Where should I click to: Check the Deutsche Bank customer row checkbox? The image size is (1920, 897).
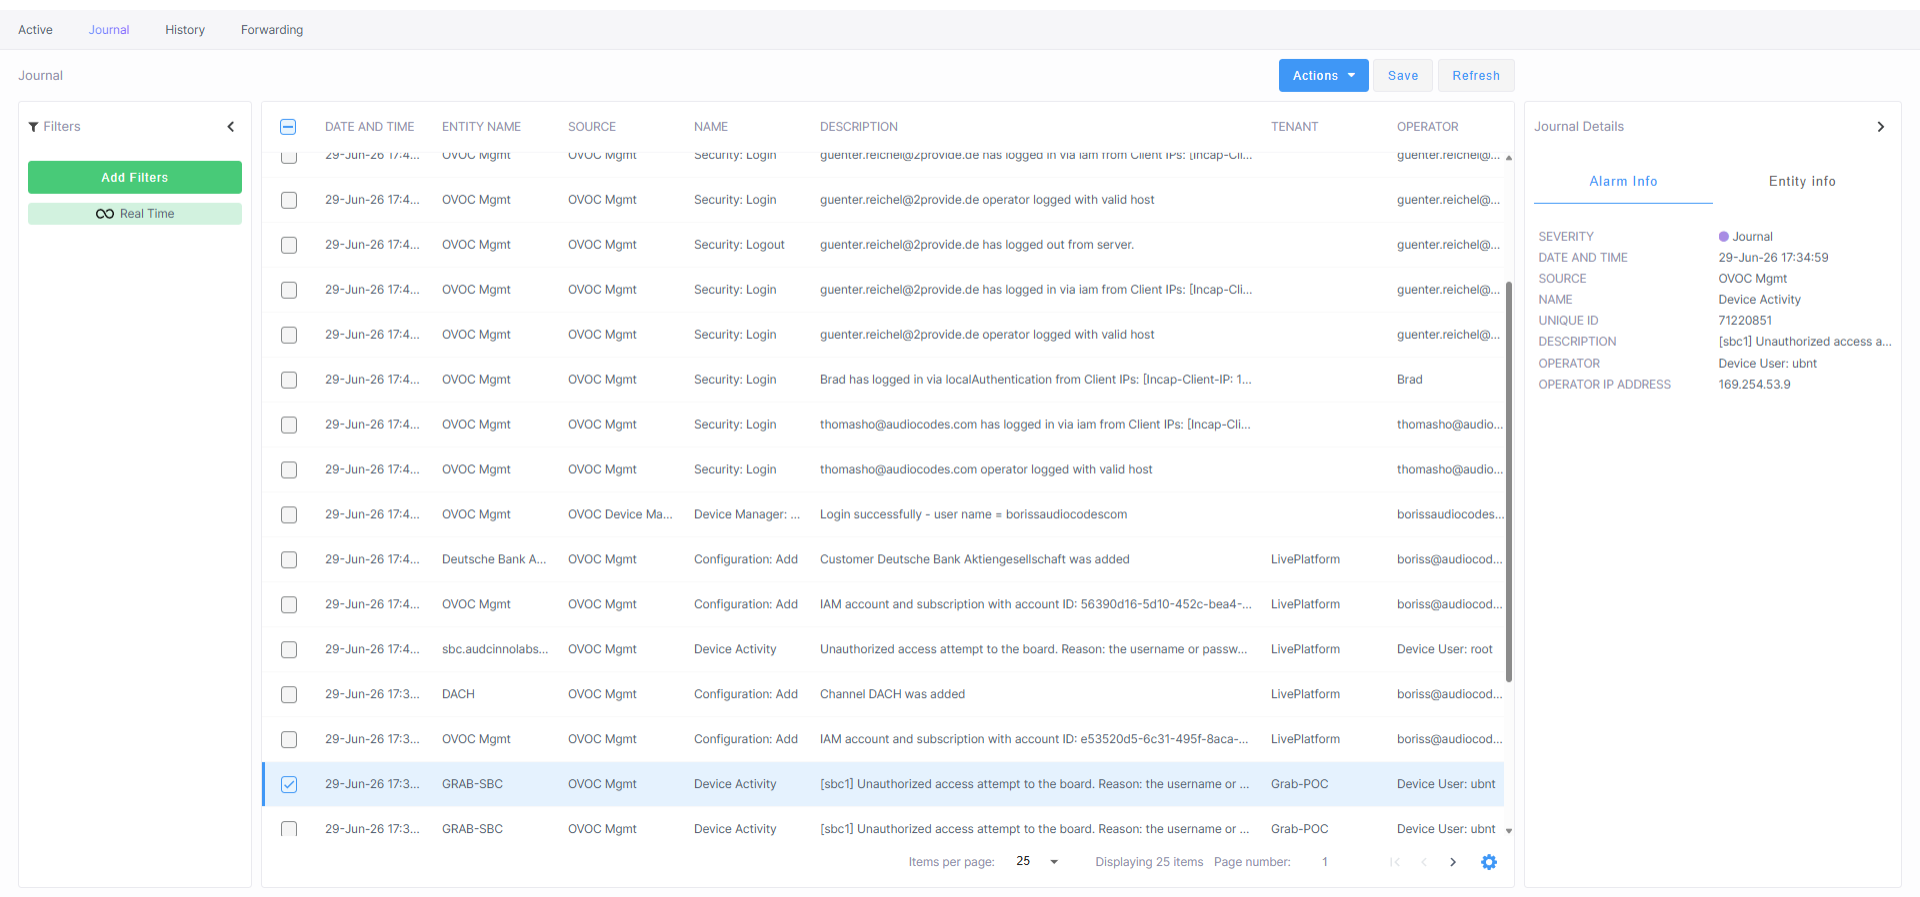pyautogui.click(x=289, y=560)
